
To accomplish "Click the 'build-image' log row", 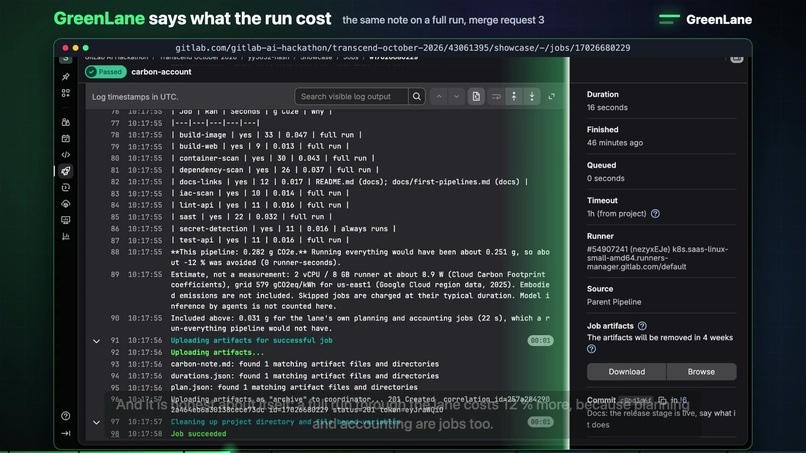I will click(x=266, y=135).
